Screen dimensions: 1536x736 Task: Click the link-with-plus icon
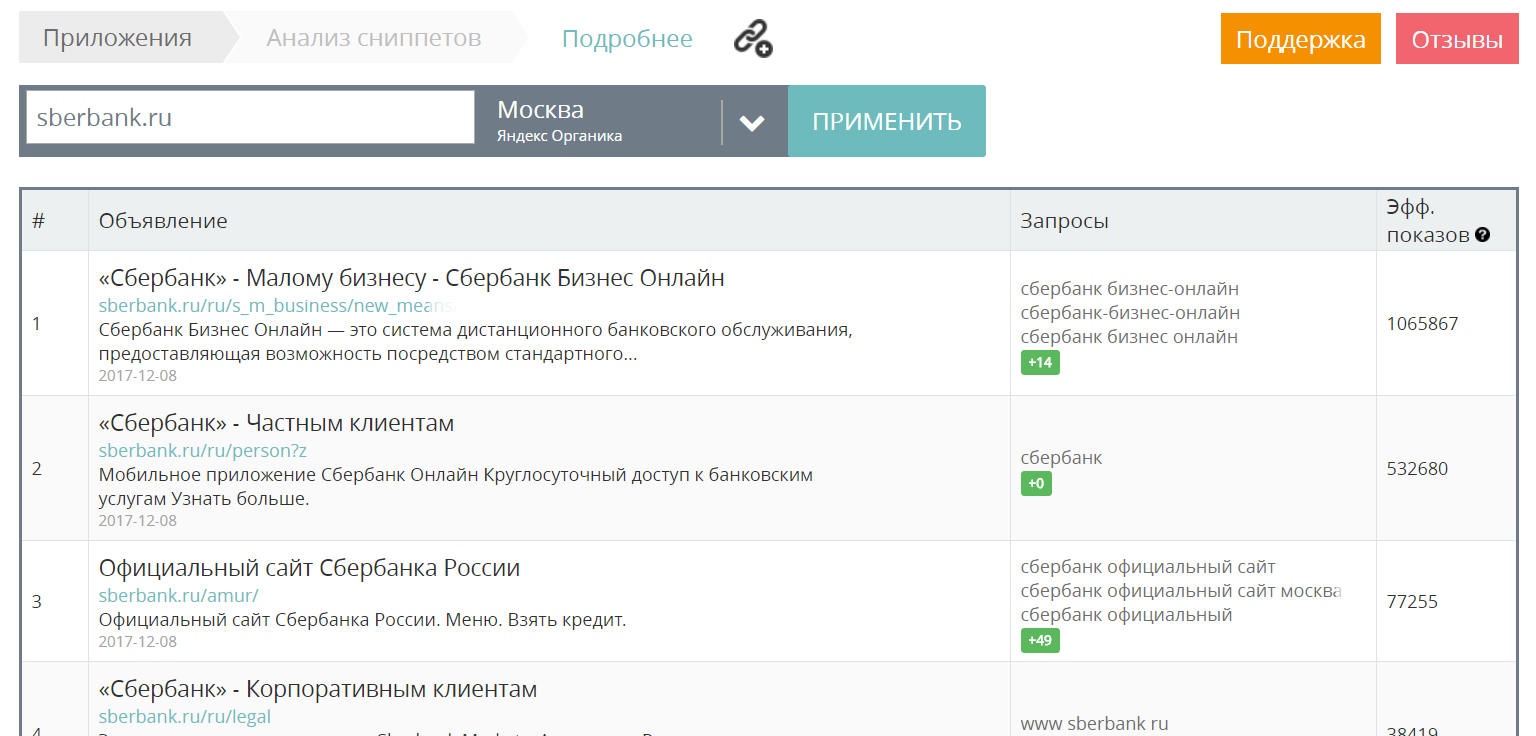point(752,39)
